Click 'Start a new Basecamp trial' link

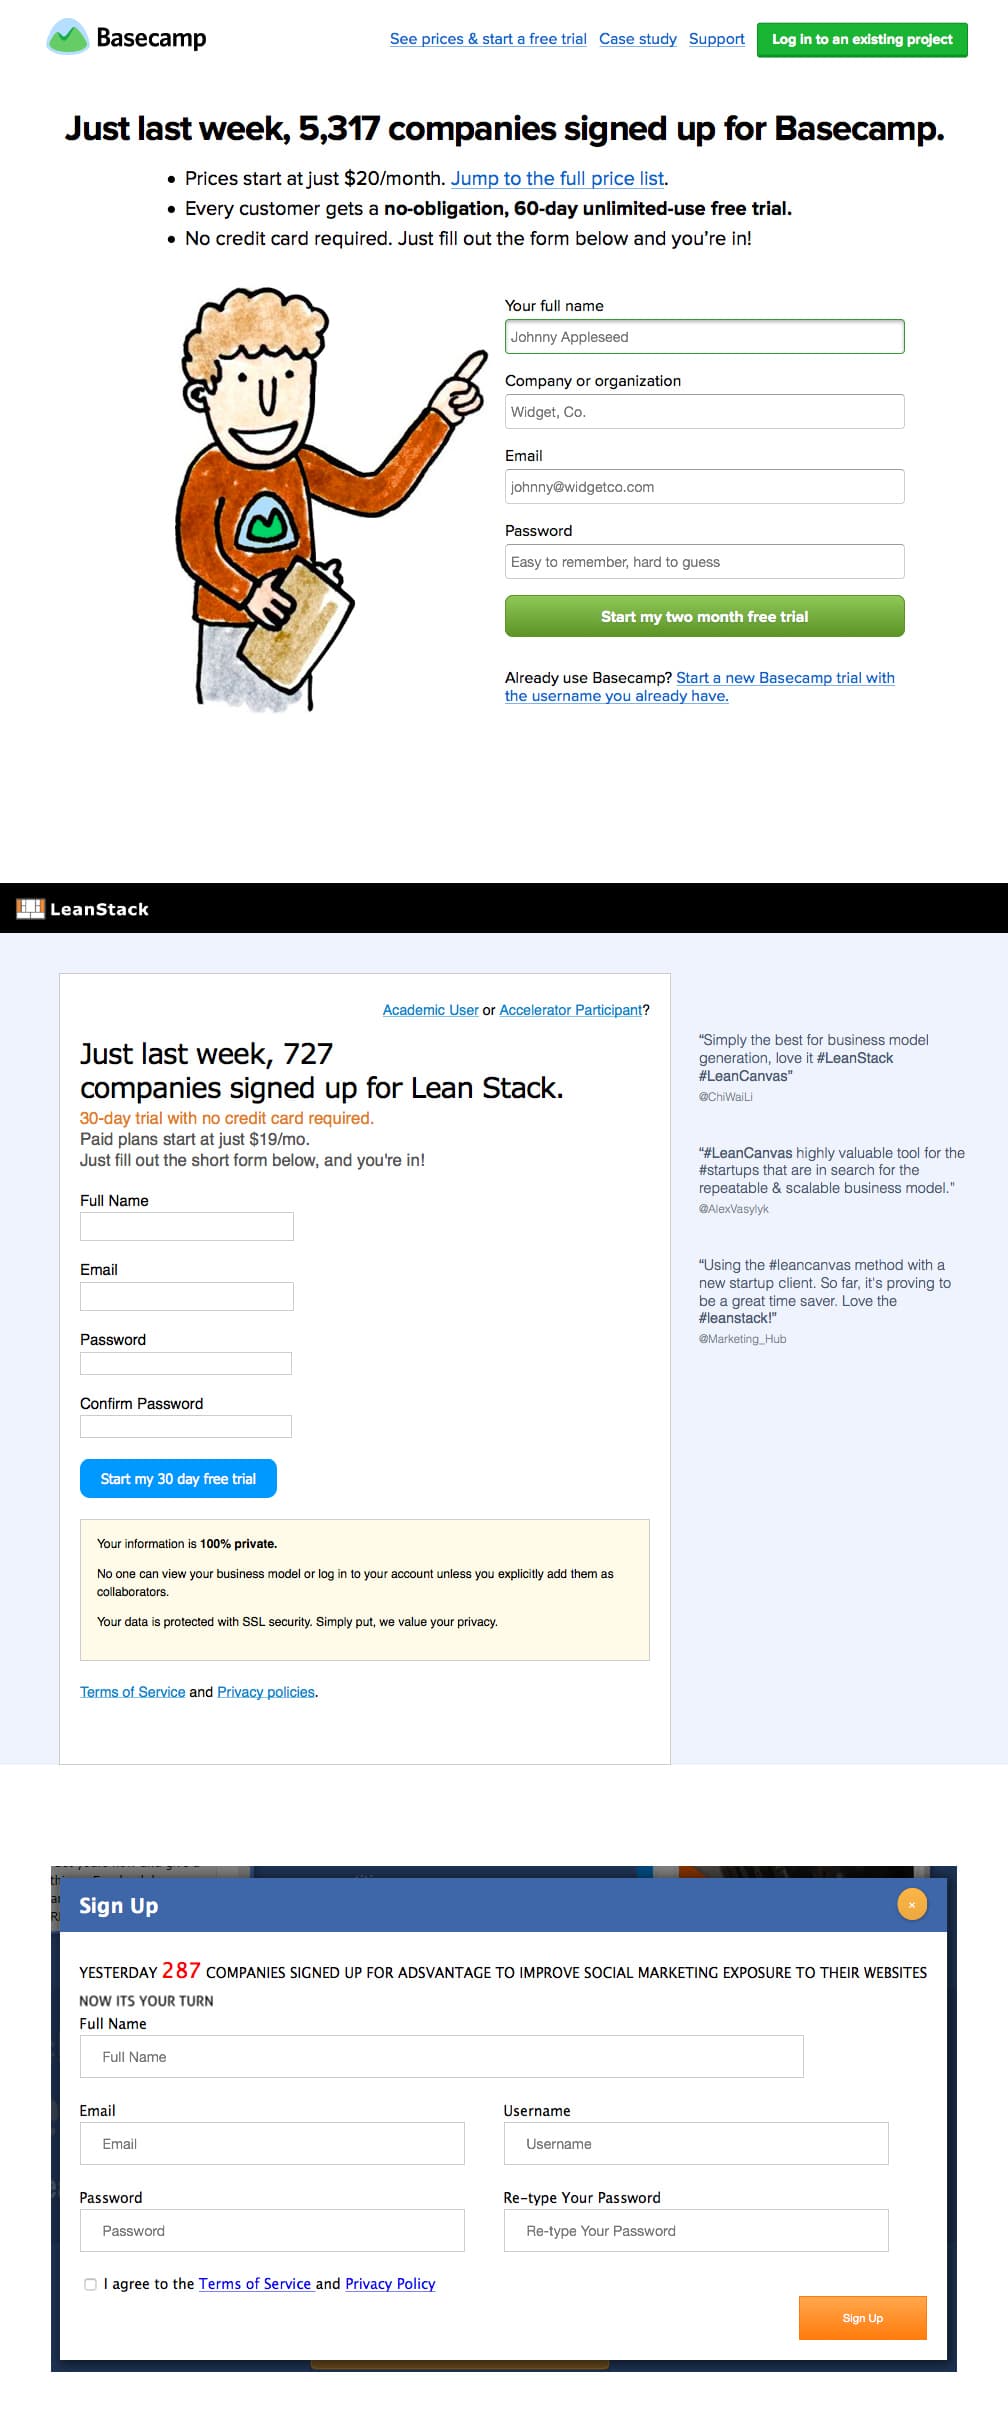[785, 677]
